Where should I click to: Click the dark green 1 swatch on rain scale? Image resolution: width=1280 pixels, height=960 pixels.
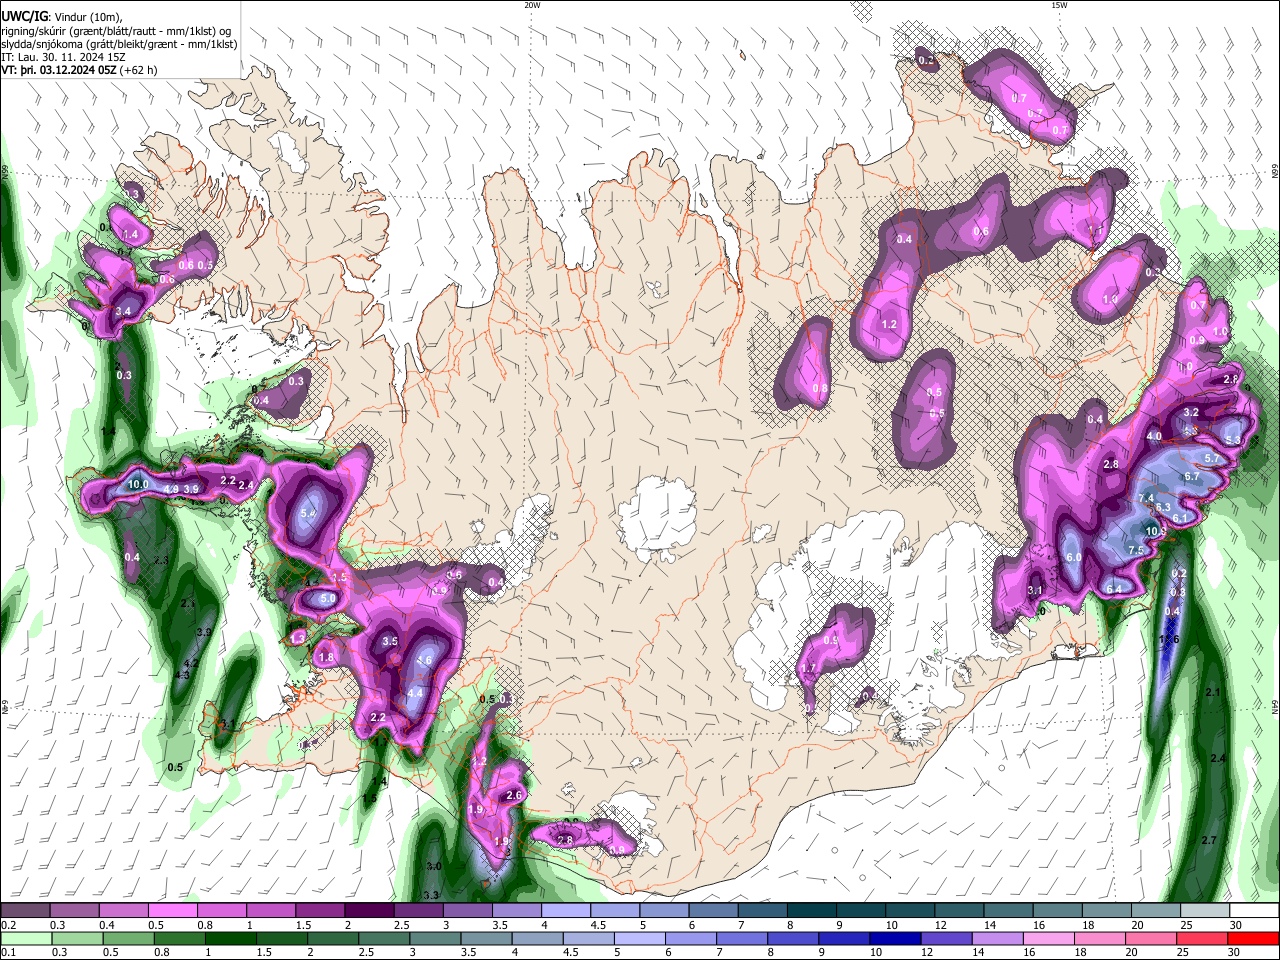point(230,938)
